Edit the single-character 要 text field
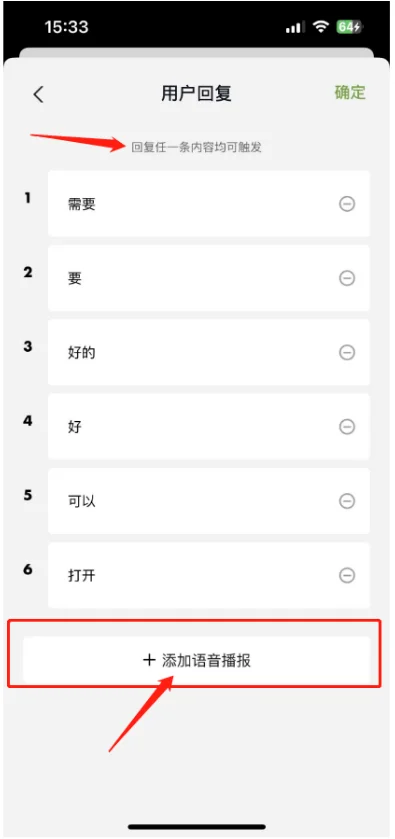395x839 pixels. [x=209, y=278]
